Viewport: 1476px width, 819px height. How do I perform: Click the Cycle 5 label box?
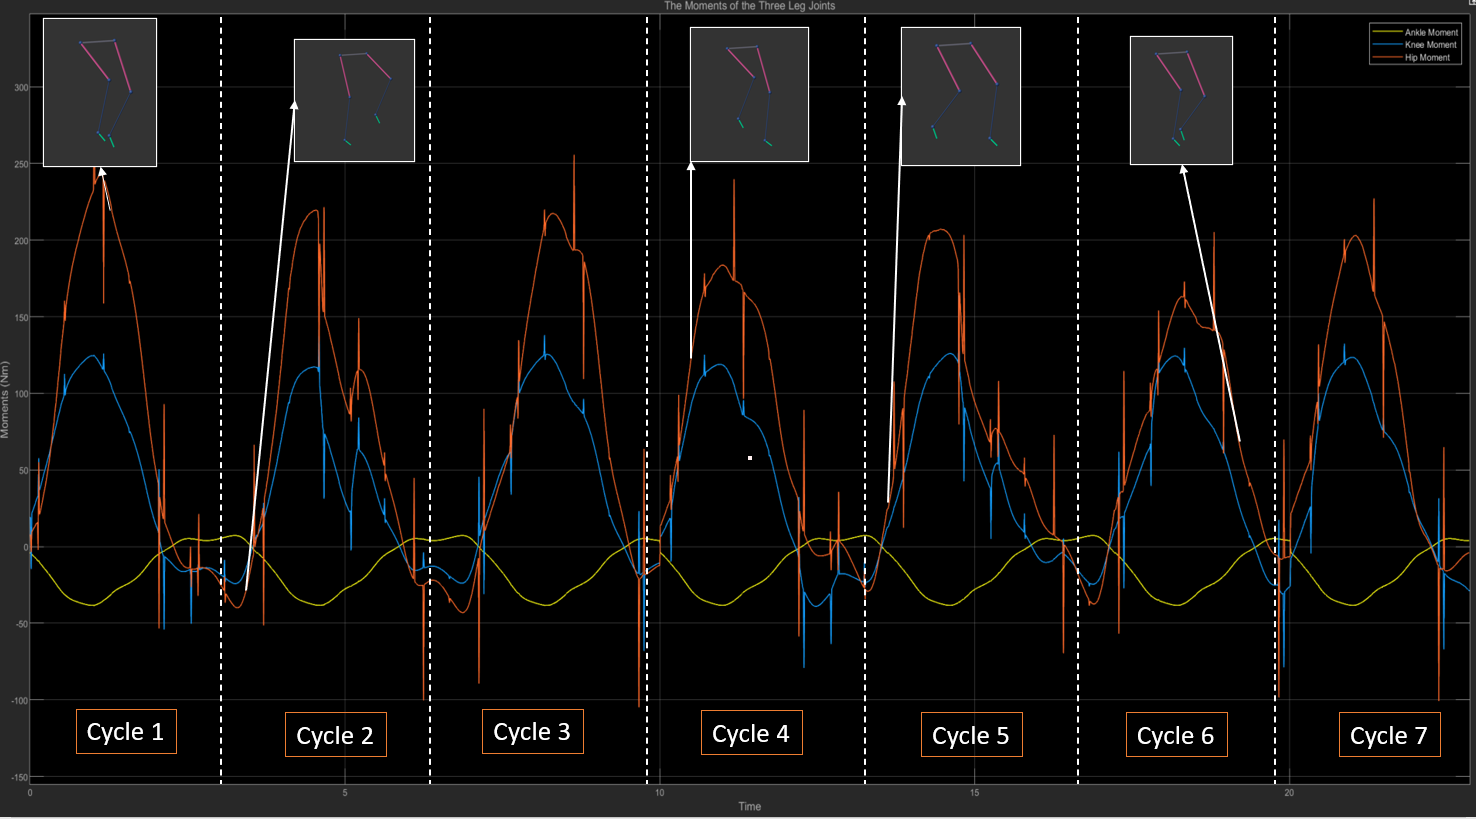[x=970, y=736]
